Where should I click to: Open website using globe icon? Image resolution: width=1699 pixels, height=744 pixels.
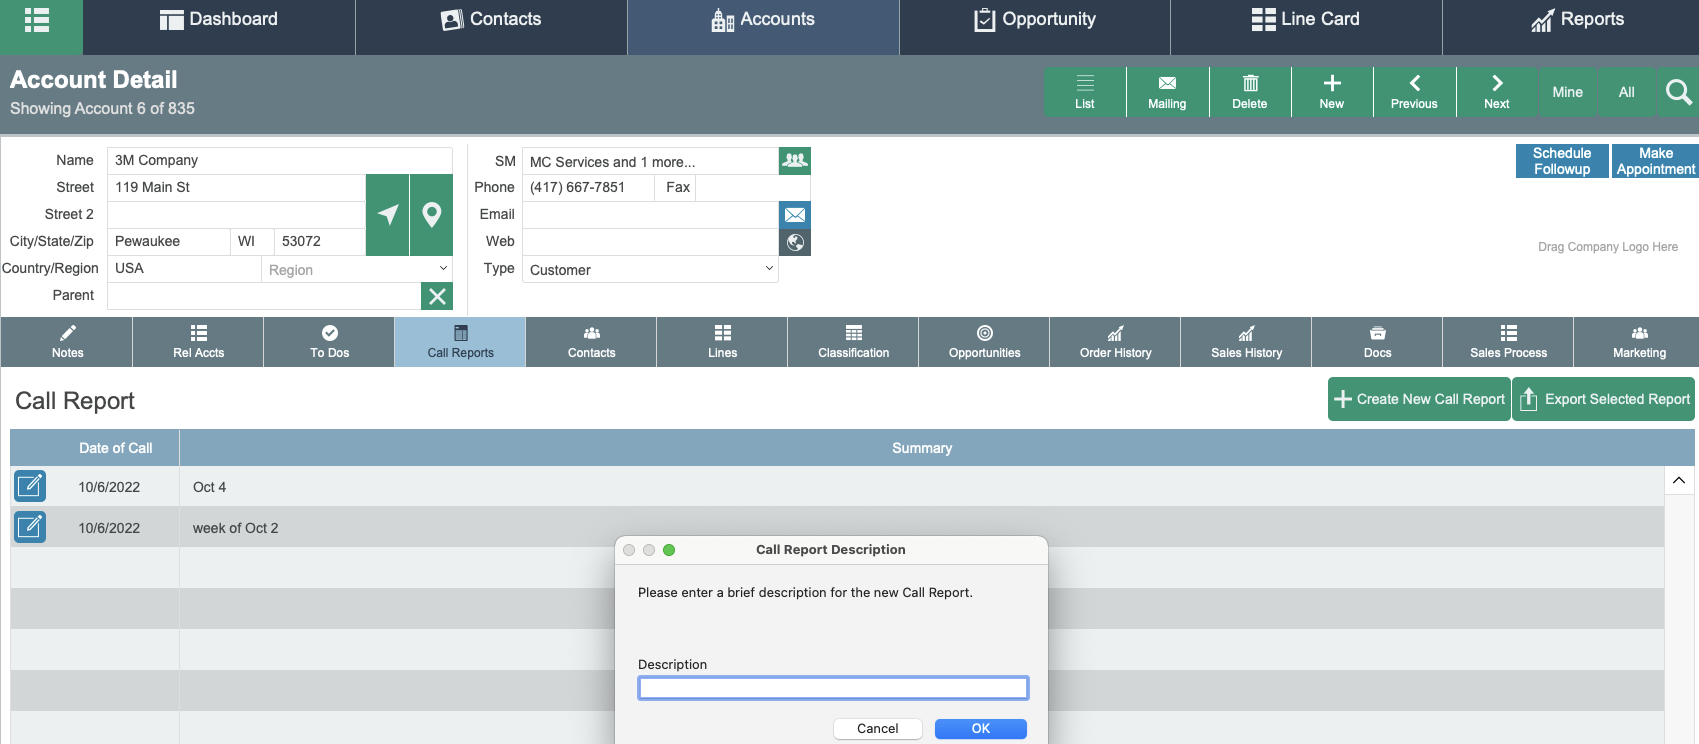pyautogui.click(x=795, y=242)
